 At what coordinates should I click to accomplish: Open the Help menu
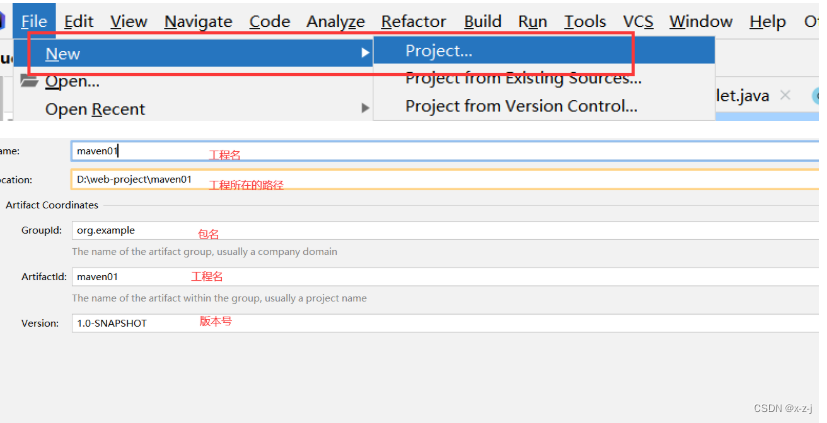767,21
